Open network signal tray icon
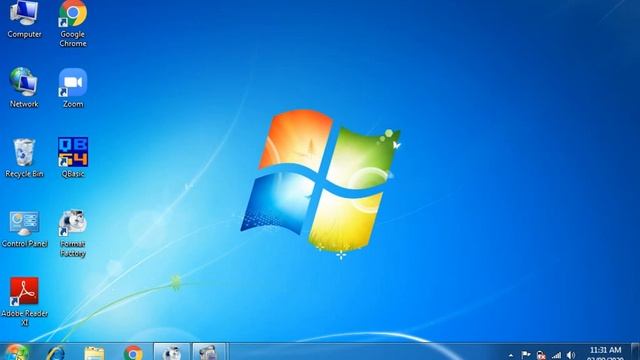The height and width of the screenshot is (360, 640). 556,356
